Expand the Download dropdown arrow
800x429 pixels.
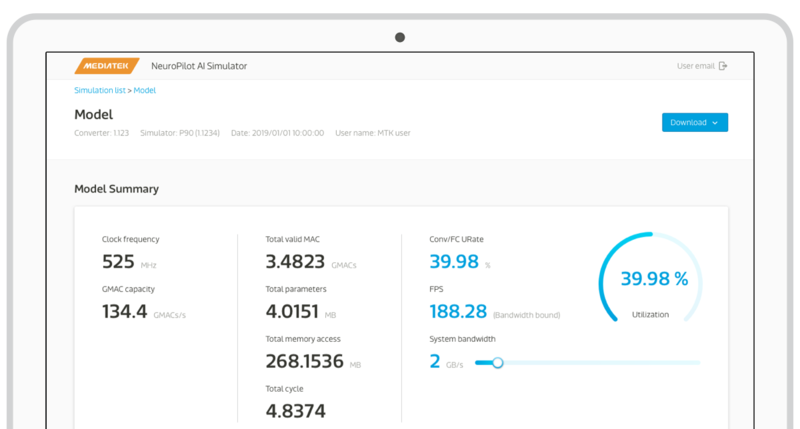pos(716,123)
